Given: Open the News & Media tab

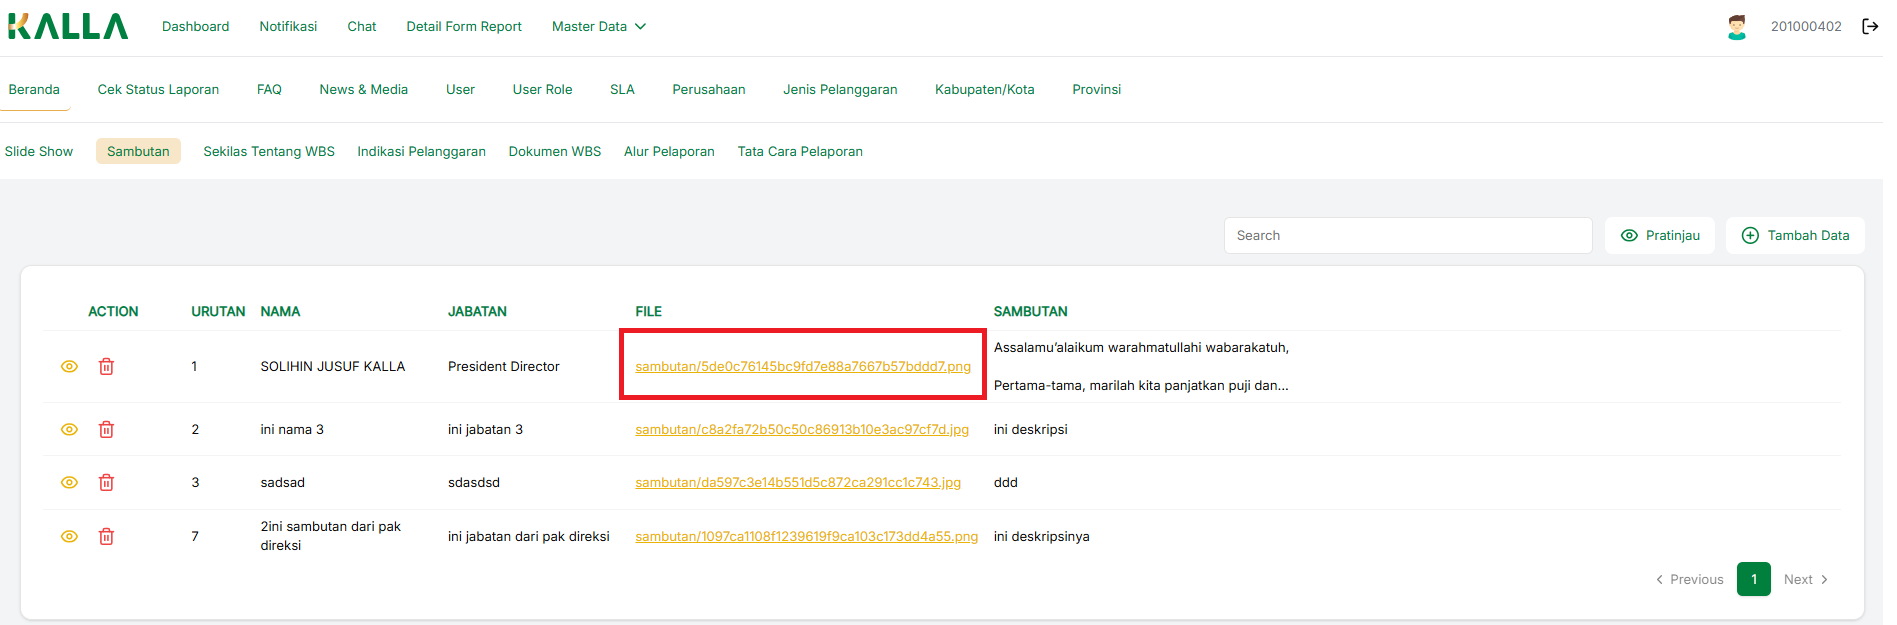Looking at the screenshot, I should click(x=363, y=90).
